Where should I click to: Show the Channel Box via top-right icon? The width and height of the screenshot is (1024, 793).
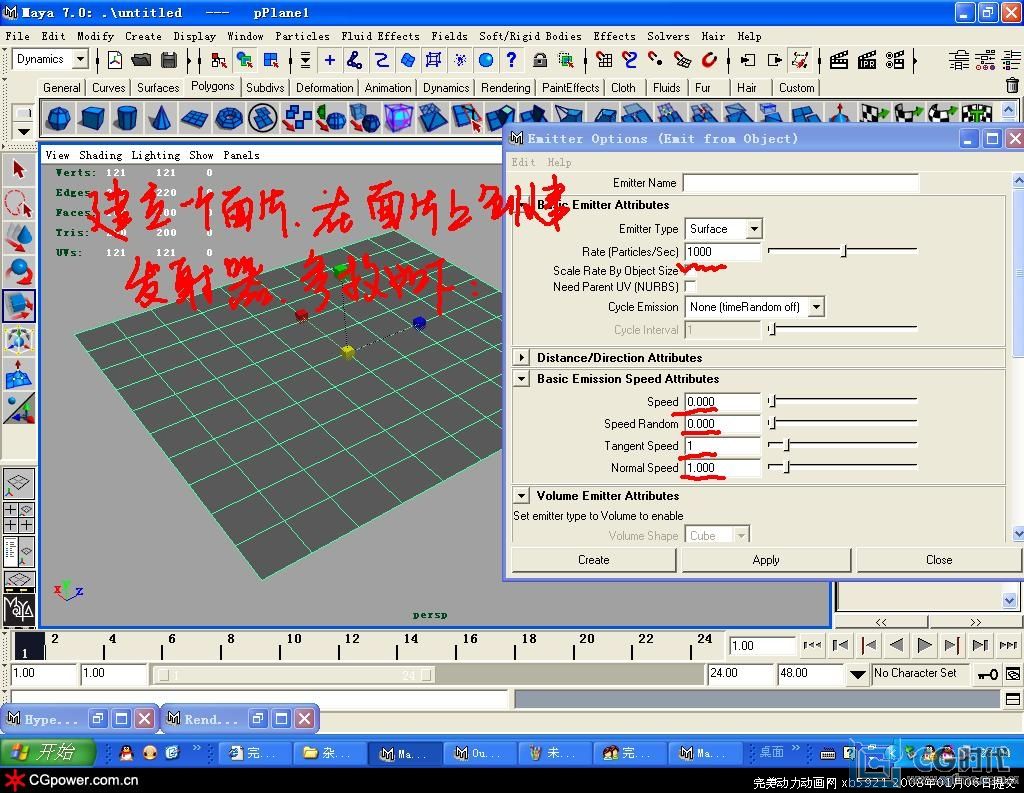point(1012,61)
